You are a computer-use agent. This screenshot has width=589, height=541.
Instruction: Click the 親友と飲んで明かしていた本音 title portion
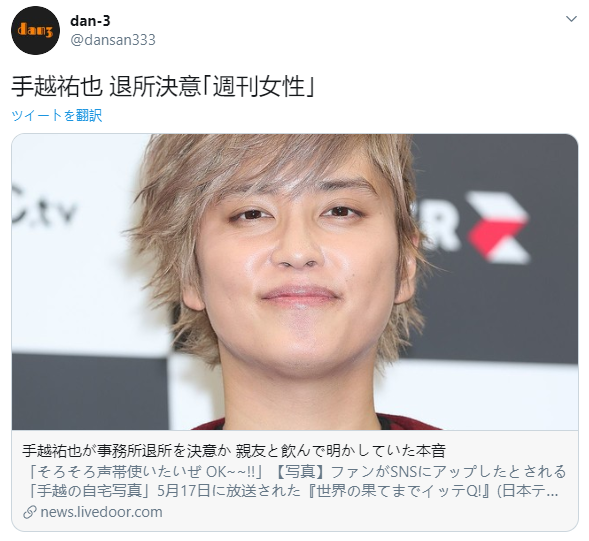(340, 450)
